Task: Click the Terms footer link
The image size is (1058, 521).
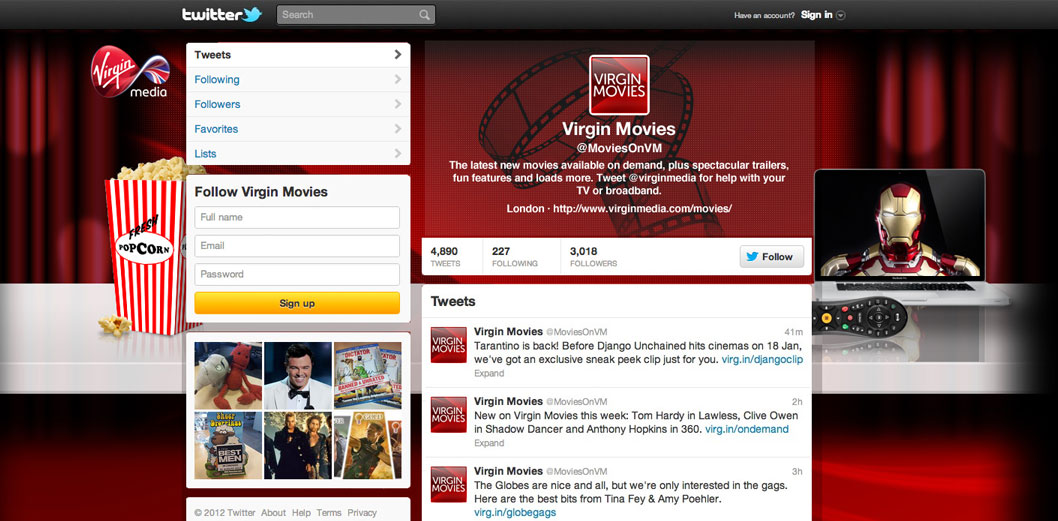Action: point(329,513)
